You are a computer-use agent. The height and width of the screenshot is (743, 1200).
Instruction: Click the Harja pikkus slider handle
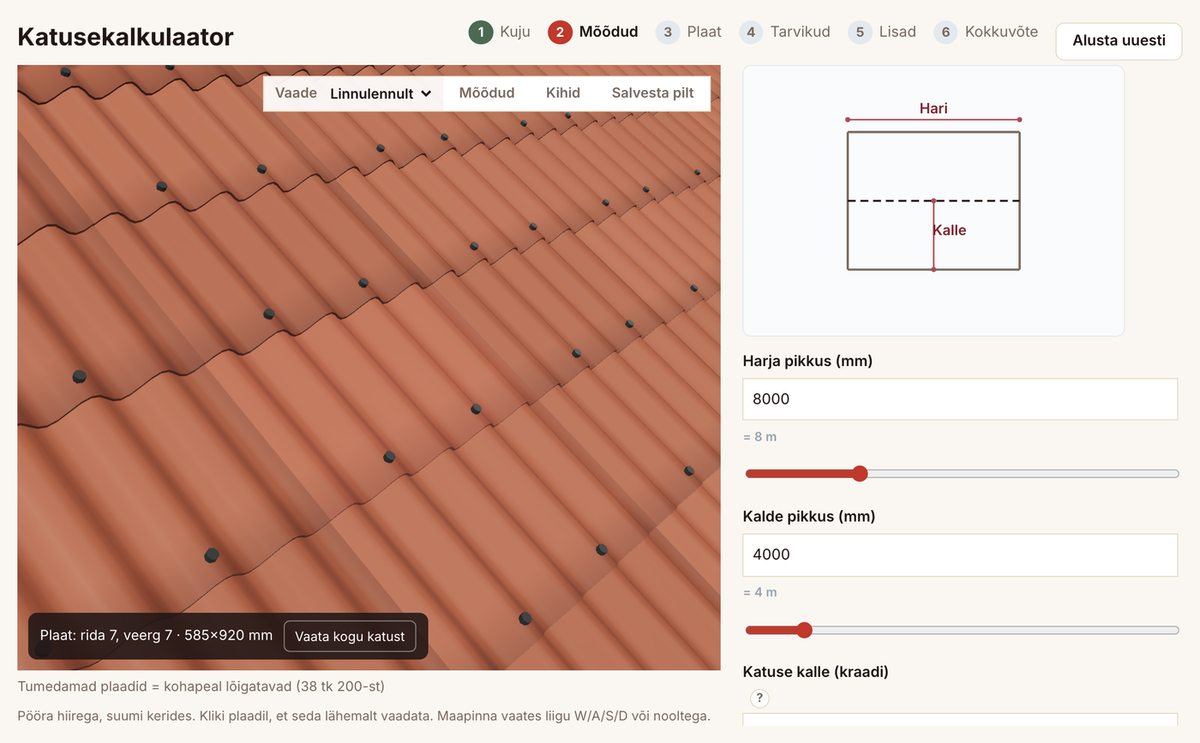point(859,473)
